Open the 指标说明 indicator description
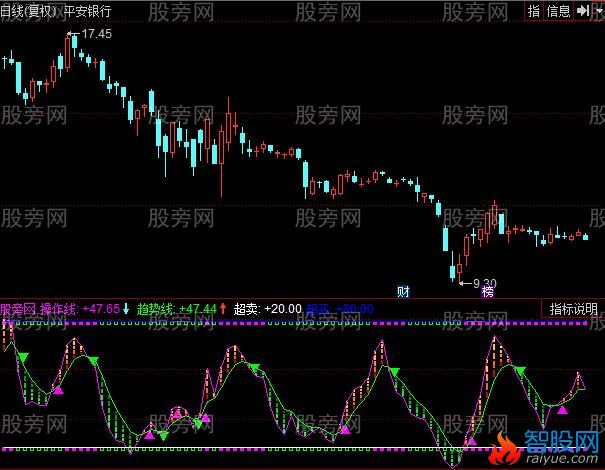 tap(573, 309)
